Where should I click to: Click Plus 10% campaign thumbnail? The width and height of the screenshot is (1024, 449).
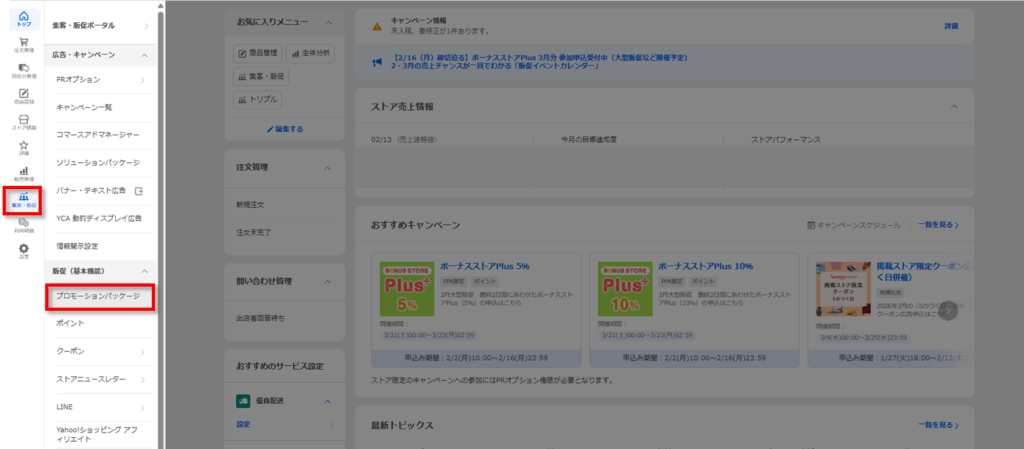[624, 289]
